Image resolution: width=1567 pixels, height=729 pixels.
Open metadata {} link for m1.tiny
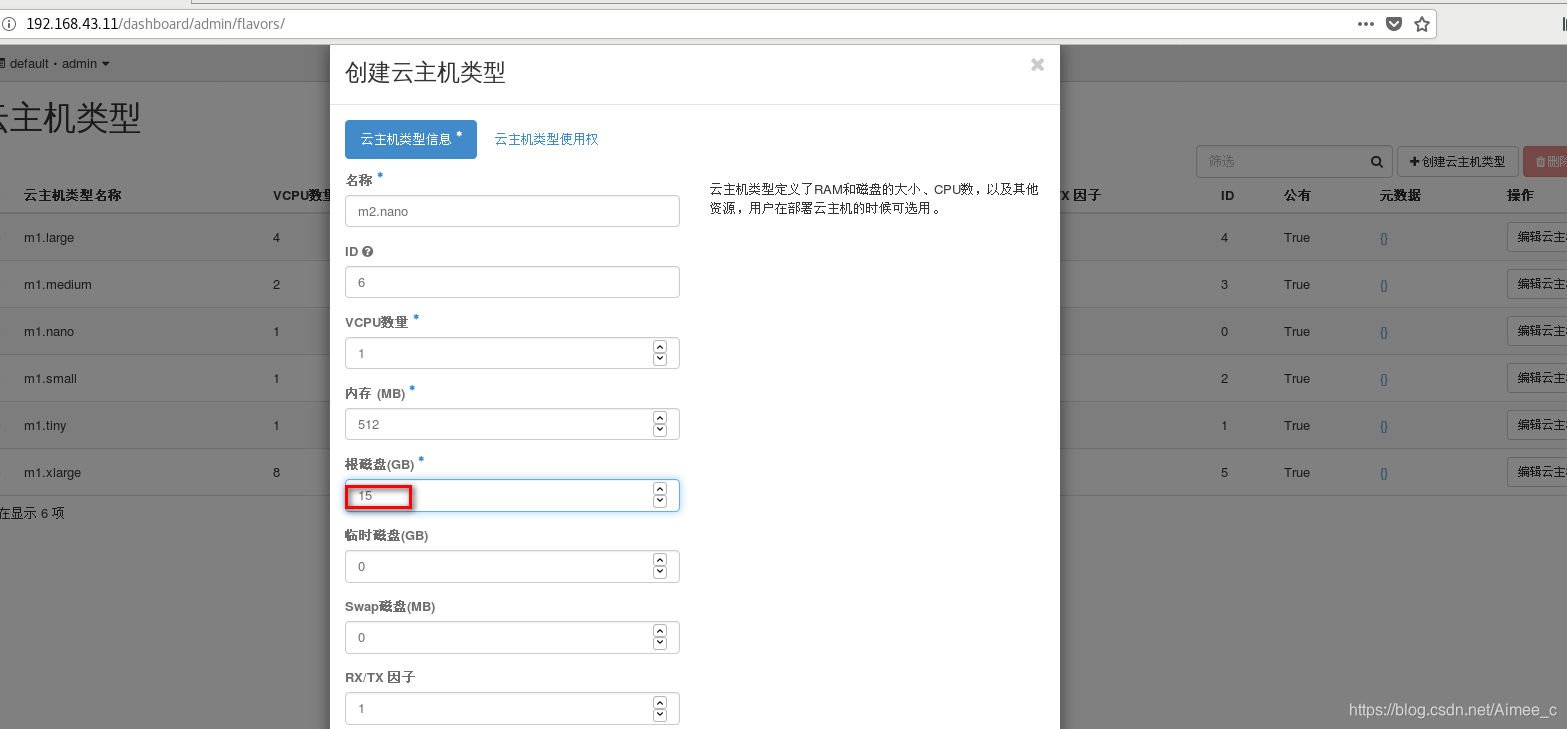point(1384,426)
